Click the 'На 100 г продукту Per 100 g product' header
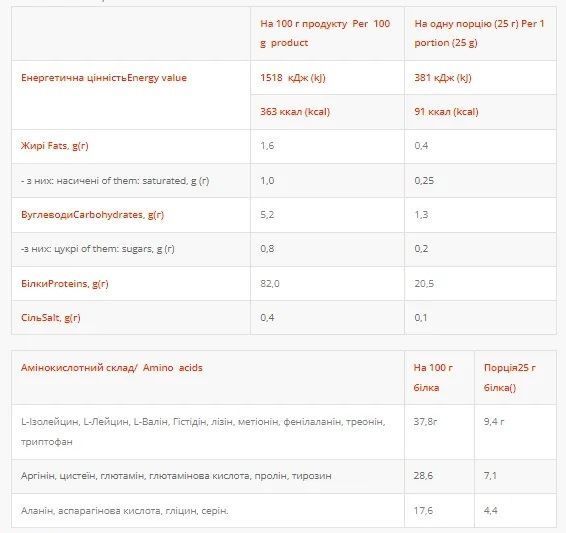The image size is (566, 533). (x=325, y=33)
